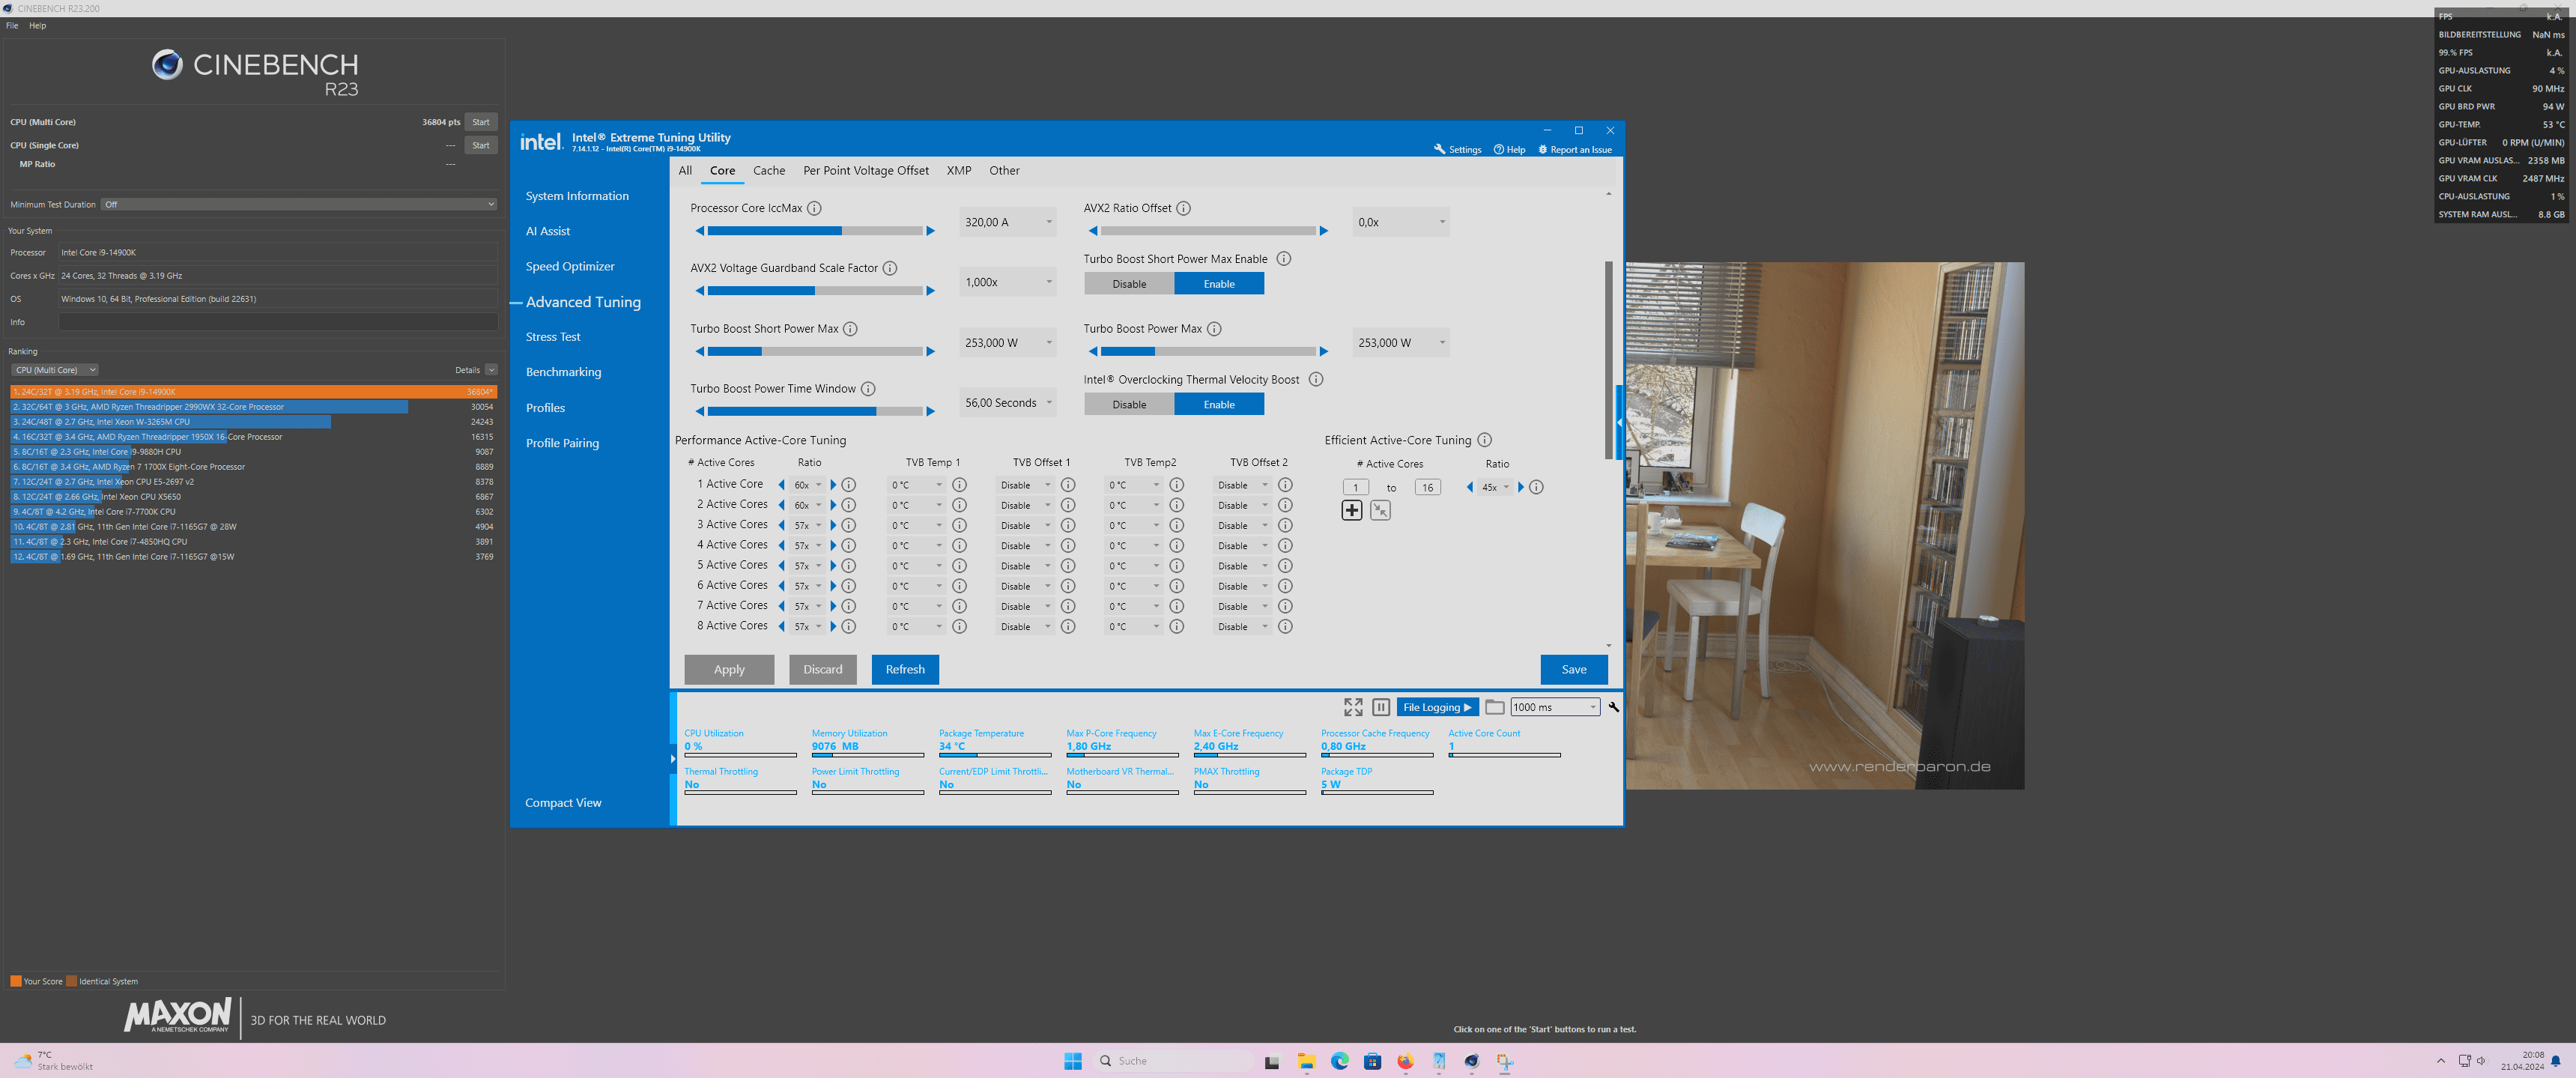Adjust the Turbo Boost Power Time Window slider
This screenshot has width=2576, height=1078.
[x=815, y=411]
